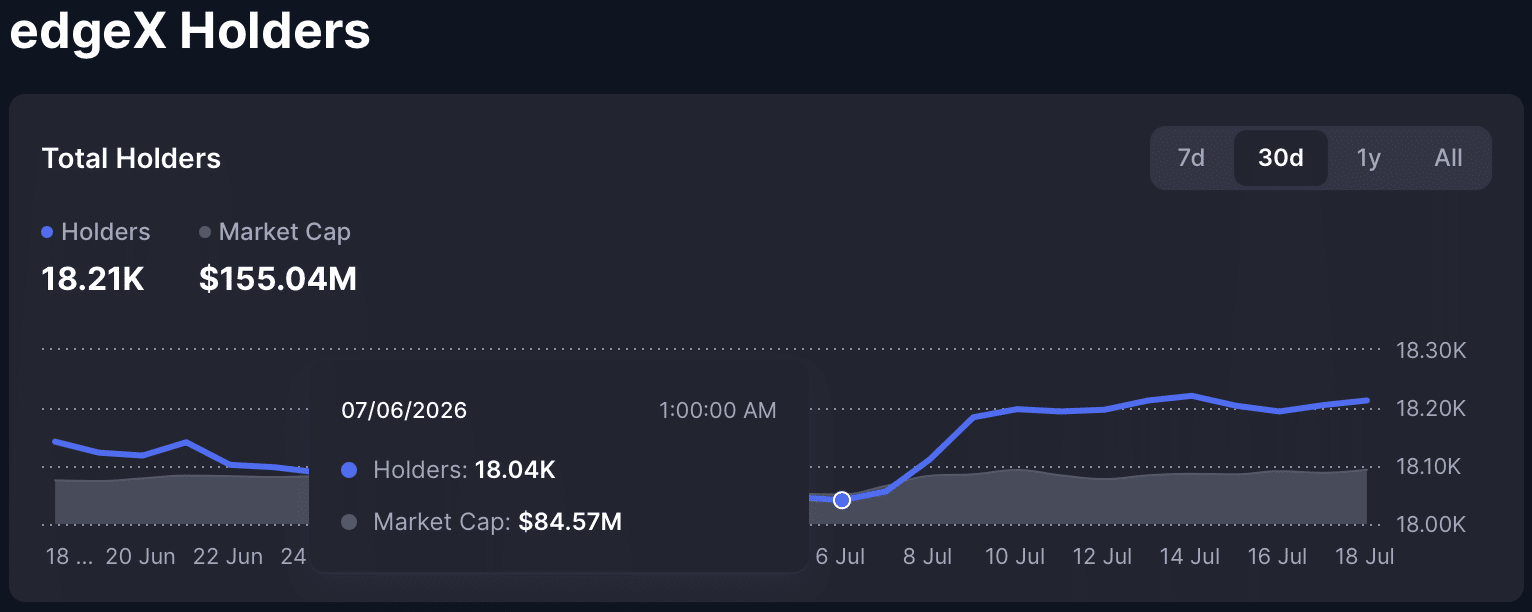Image resolution: width=1532 pixels, height=612 pixels.
Task: Click the 07/06/2026 tooltip date
Action: click(x=404, y=410)
